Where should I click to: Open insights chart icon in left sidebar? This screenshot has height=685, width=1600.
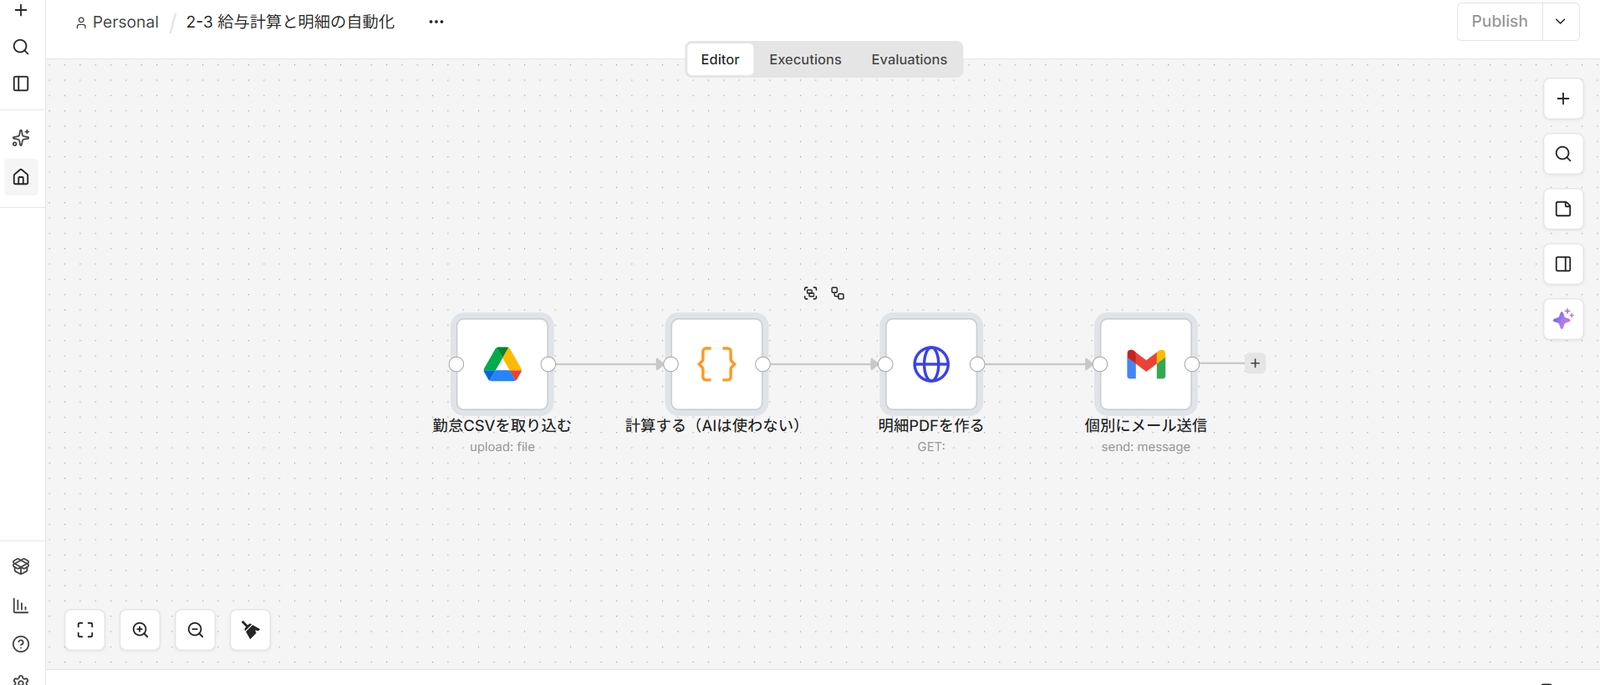(21, 606)
